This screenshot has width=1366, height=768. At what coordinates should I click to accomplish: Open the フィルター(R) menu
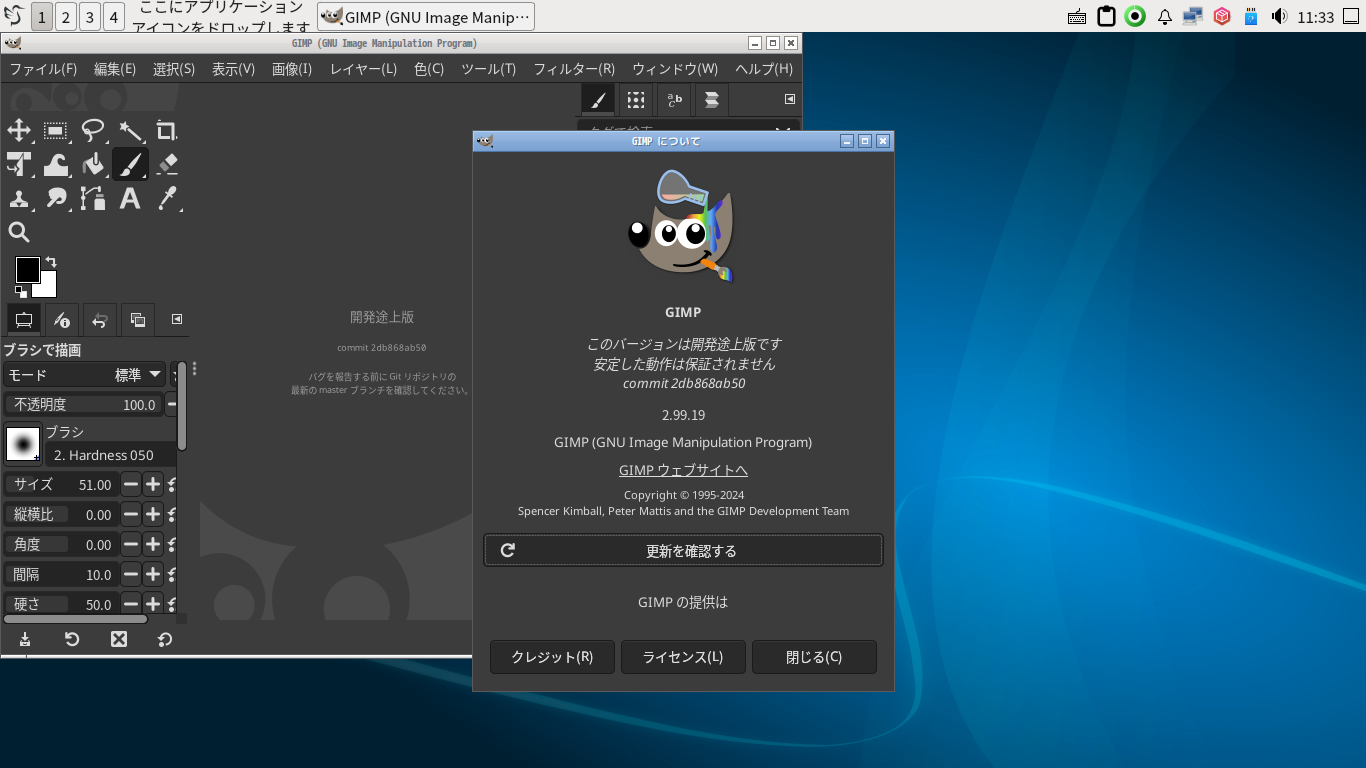click(574, 69)
